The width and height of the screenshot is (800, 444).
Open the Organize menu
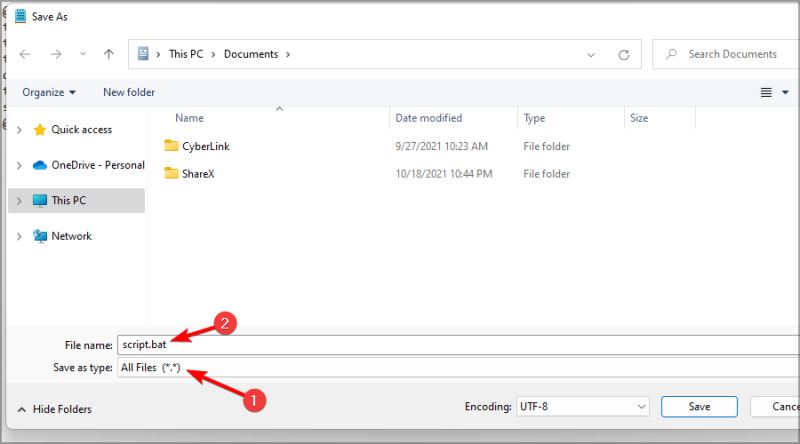(x=49, y=92)
